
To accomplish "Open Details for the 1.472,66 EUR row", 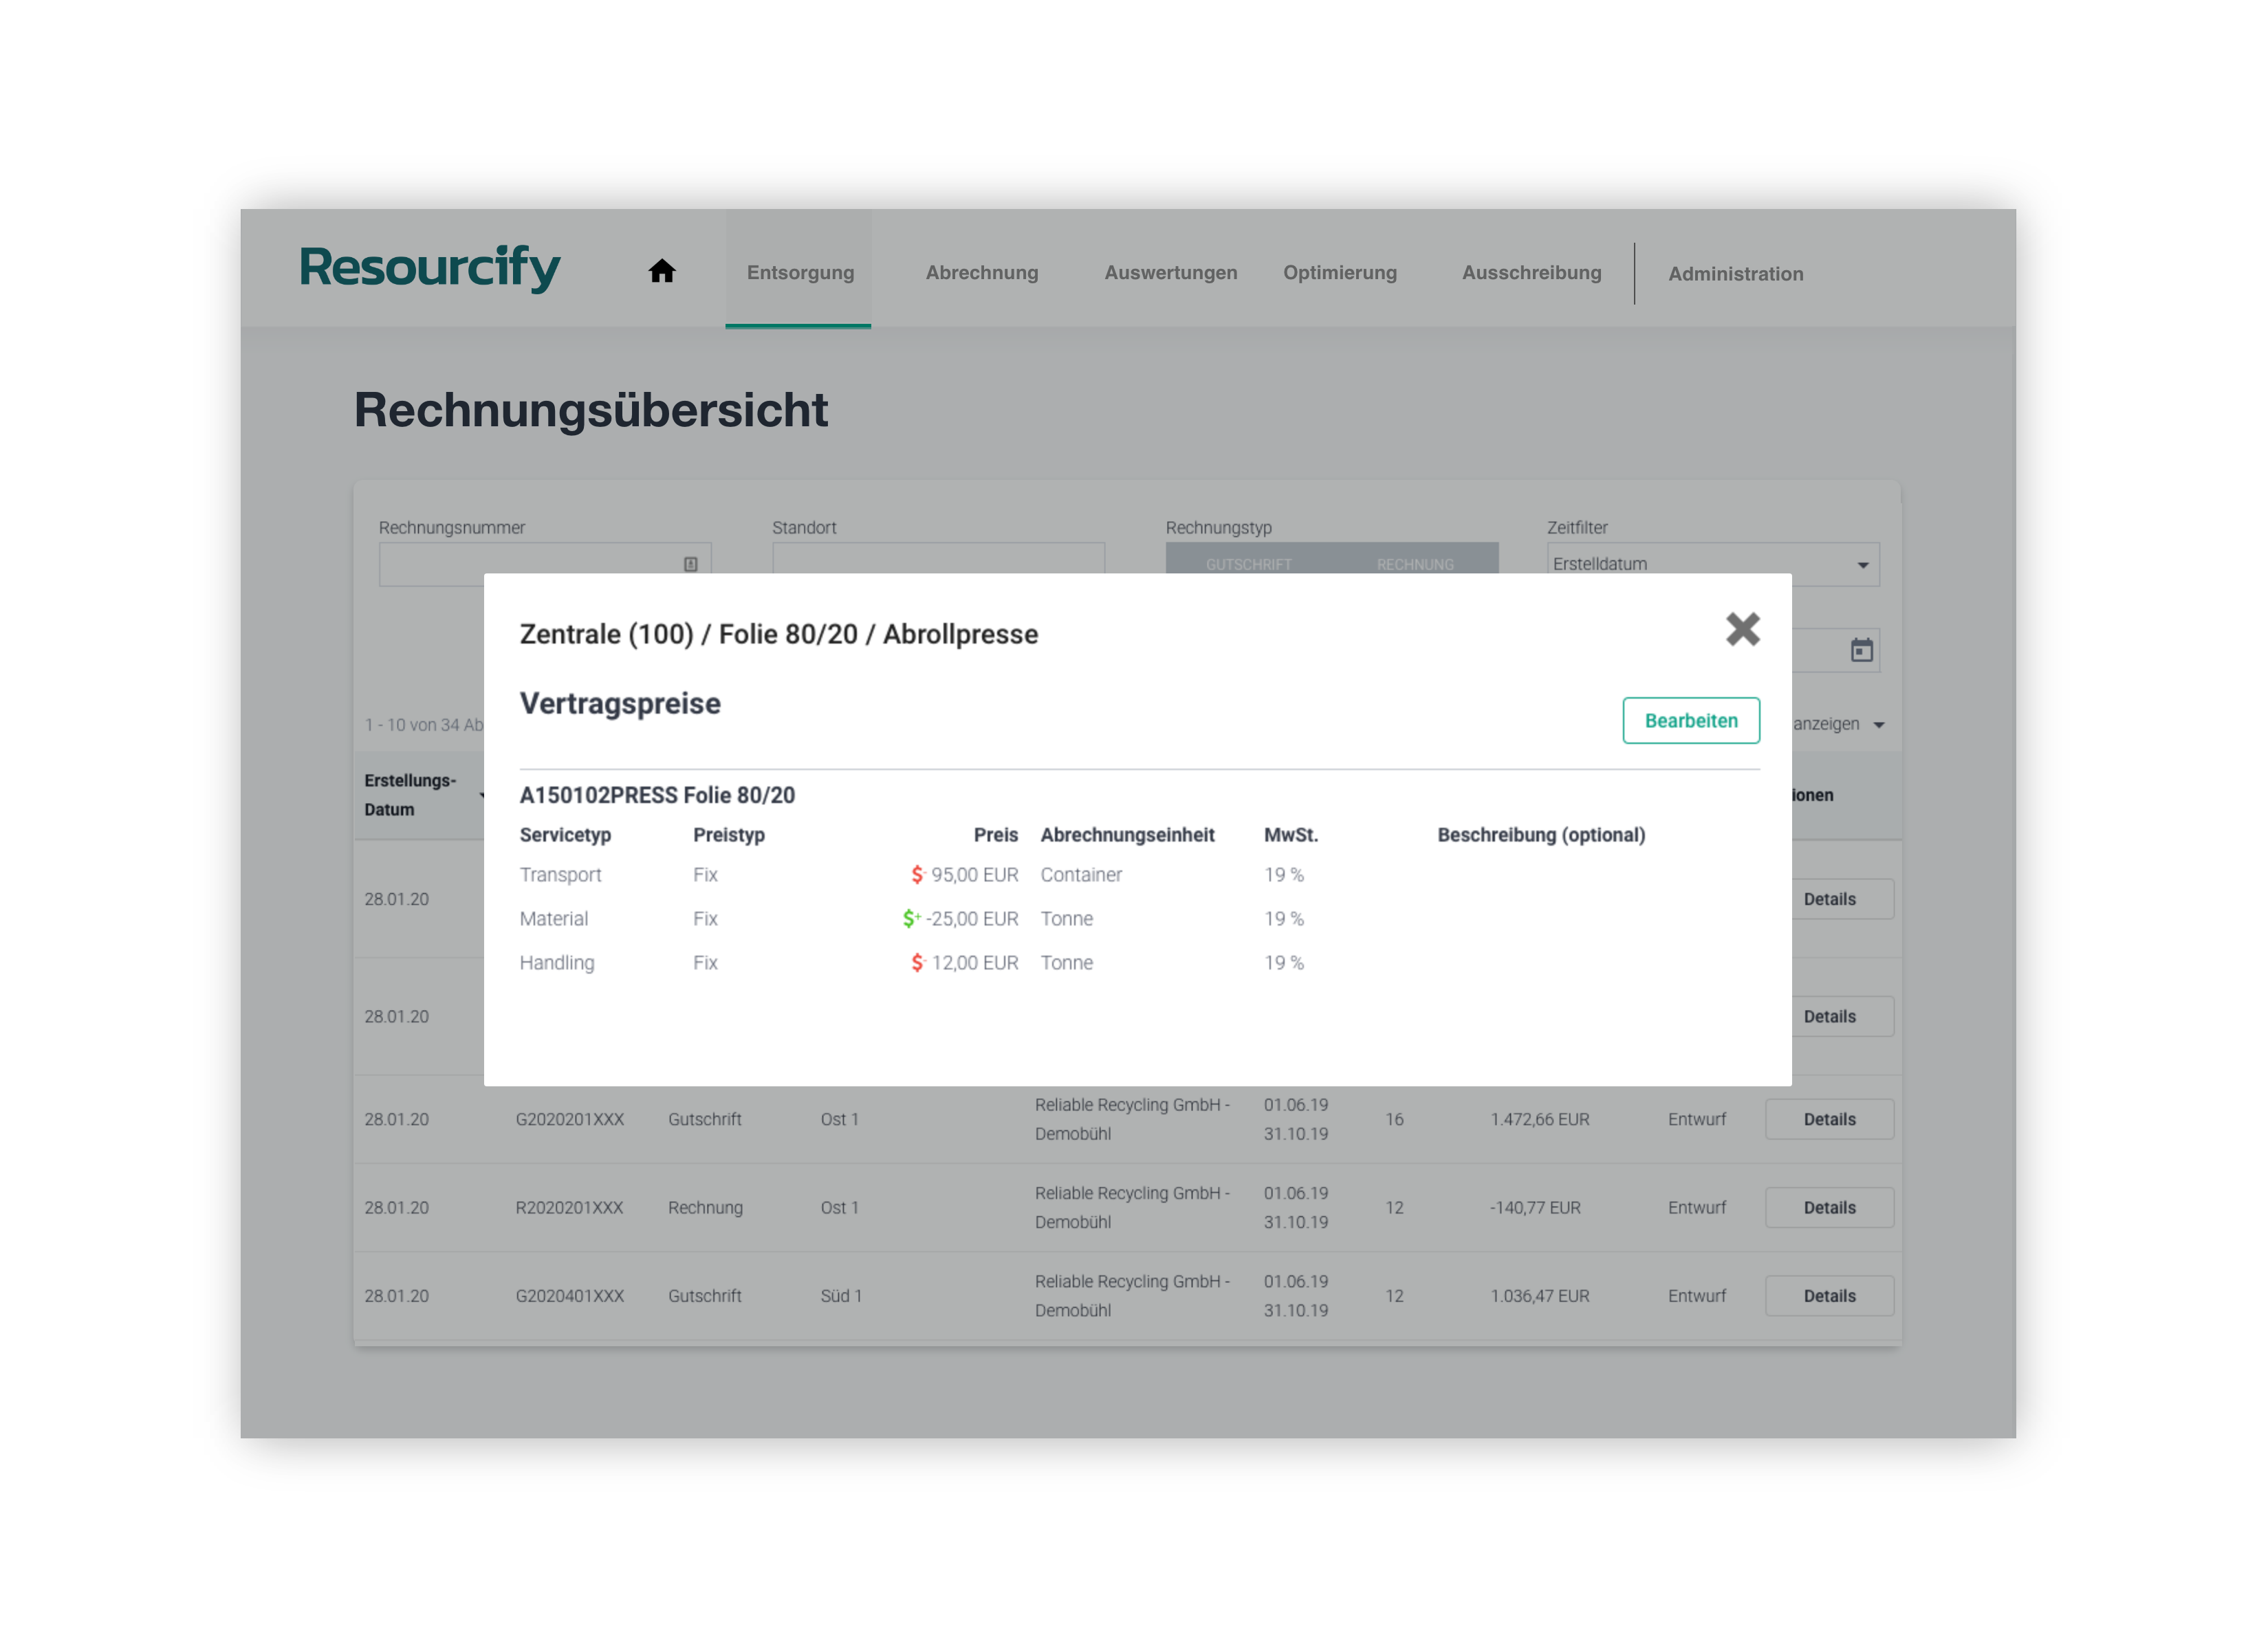I will point(1829,1119).
